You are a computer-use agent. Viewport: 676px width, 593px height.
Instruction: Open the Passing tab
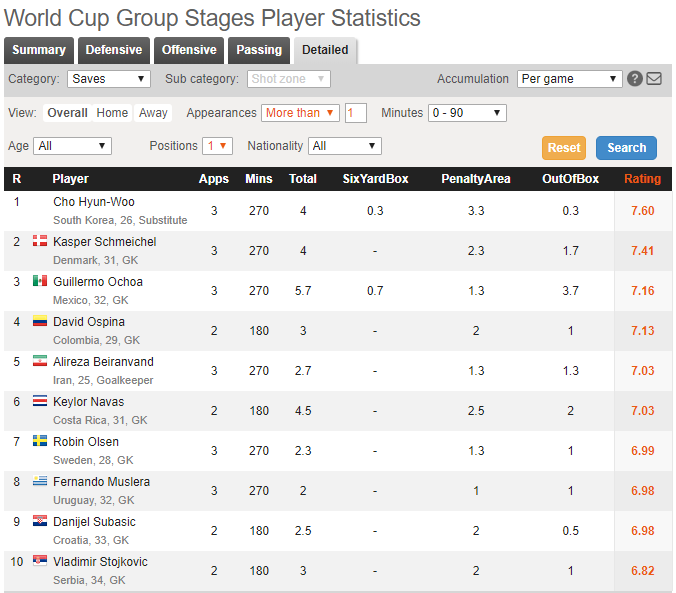click(259, 50)
